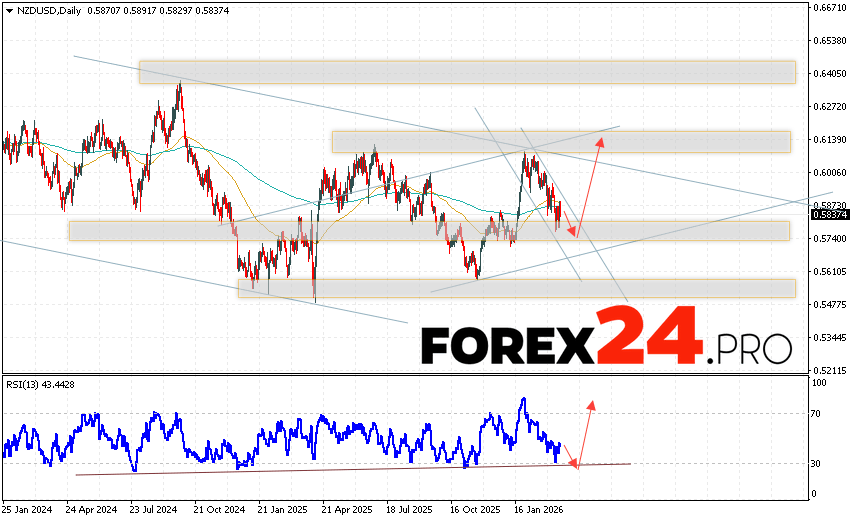Click the small triangle before NZDUSD,Daily title
This screenshot has width=854, height=521.
tap(7, 9)
